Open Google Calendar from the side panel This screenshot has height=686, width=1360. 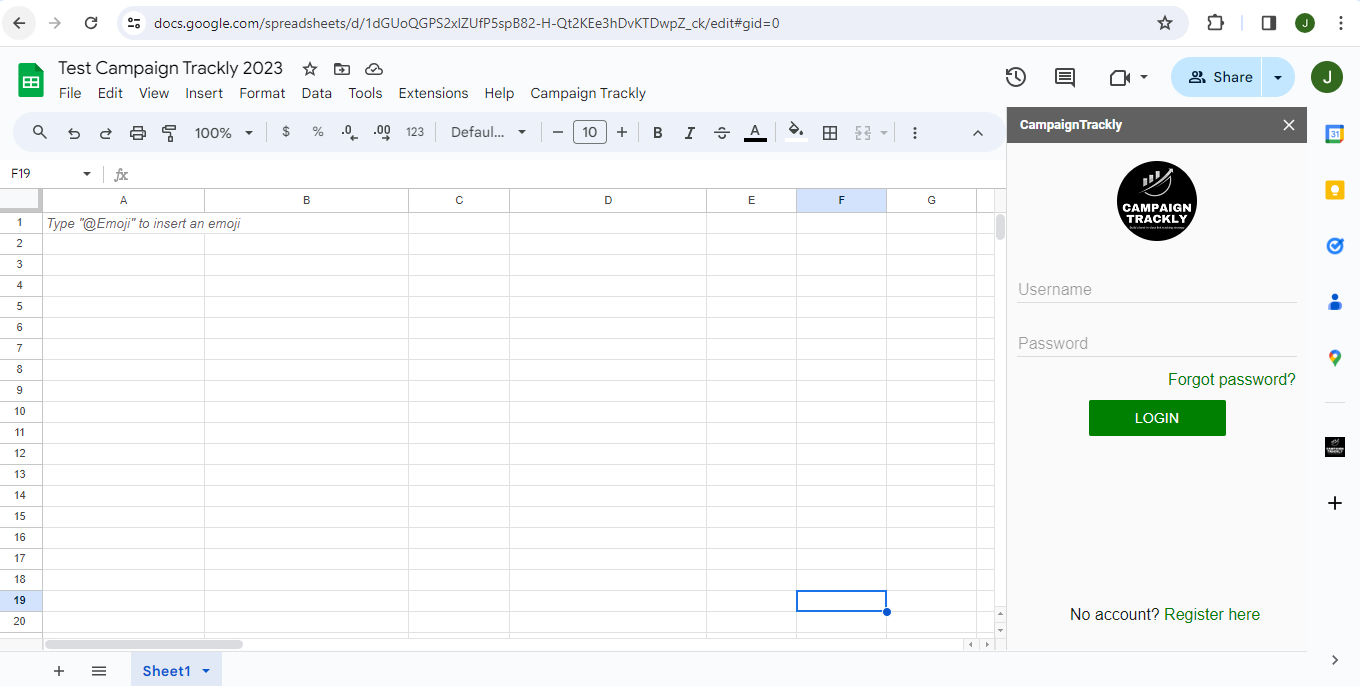click(x=1334, y=133)
